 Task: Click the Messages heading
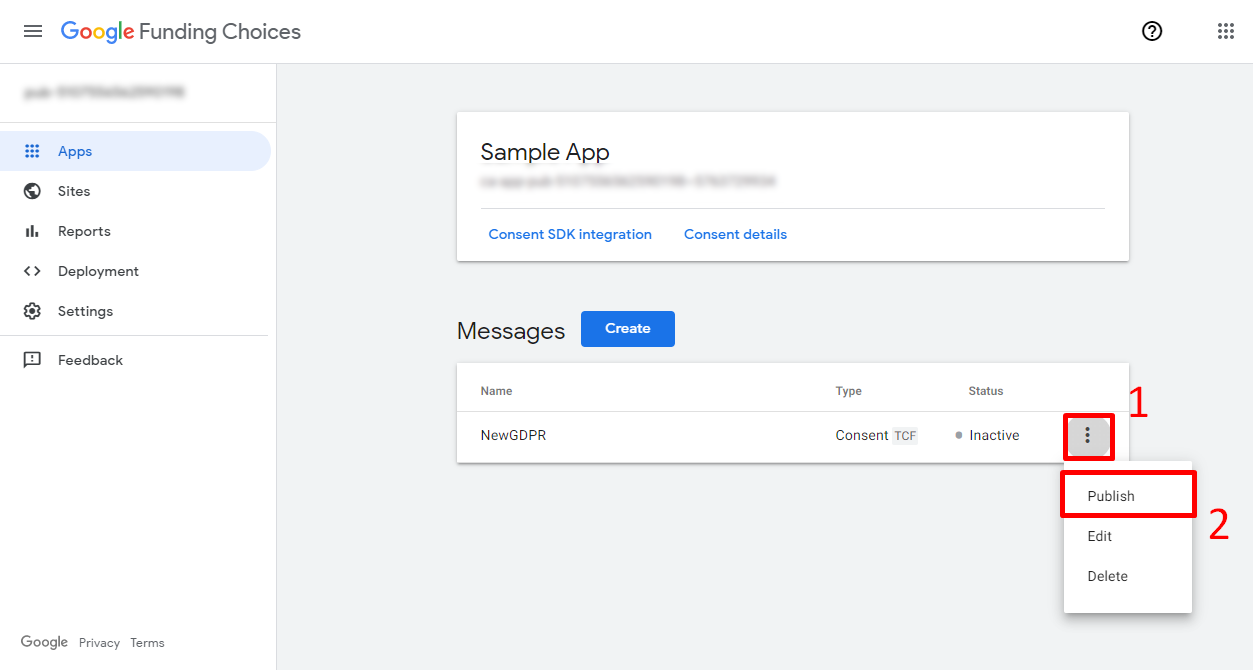tap(511, 331)
